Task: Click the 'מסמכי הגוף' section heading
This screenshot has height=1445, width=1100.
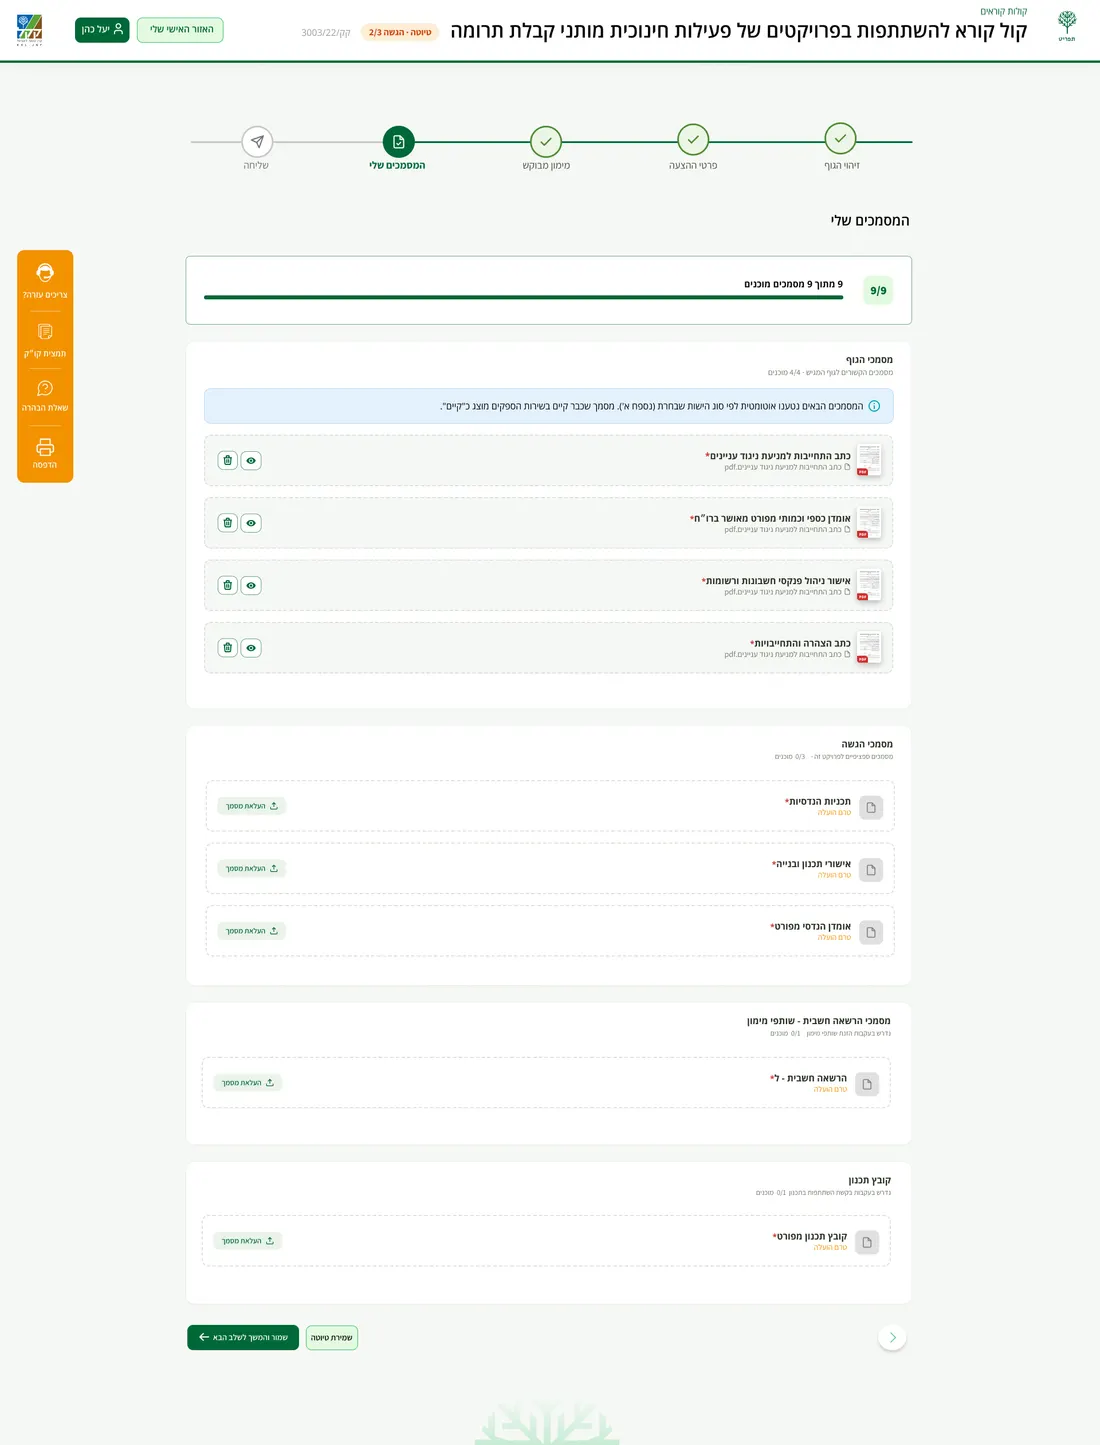Action: click(x=869, y=360)
